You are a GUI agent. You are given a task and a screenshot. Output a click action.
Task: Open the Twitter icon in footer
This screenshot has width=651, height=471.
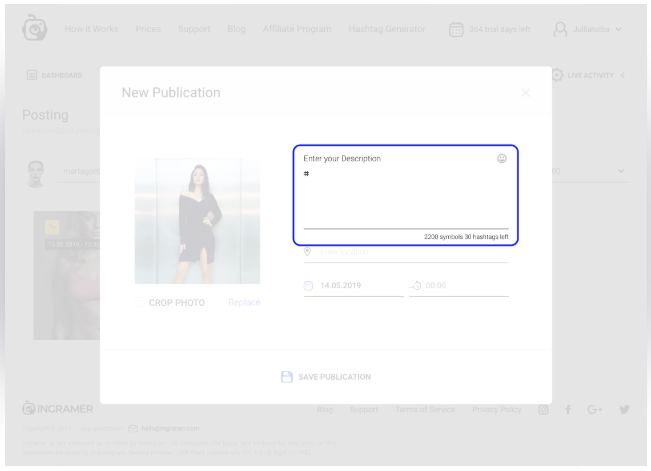pos(624,410)
